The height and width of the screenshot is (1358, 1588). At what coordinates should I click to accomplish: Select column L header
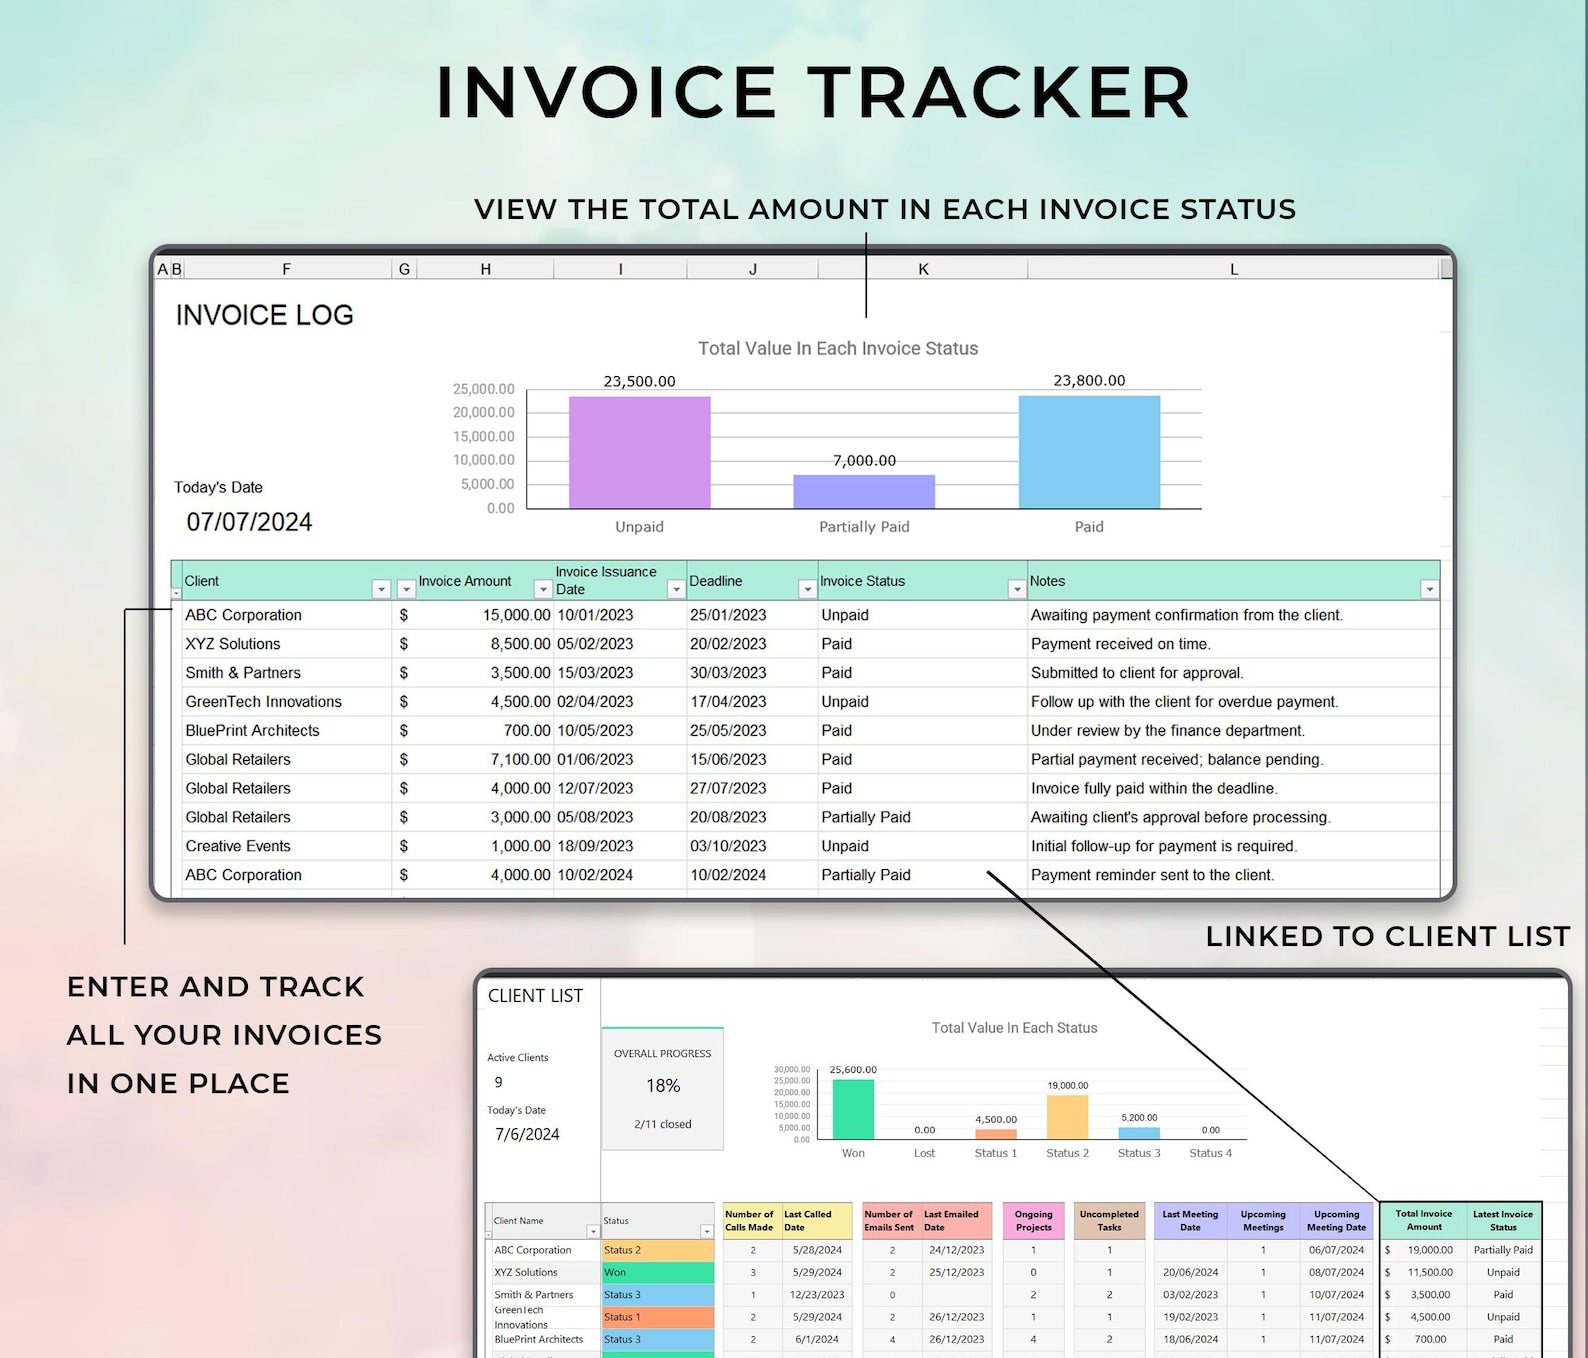(1233, 269)
